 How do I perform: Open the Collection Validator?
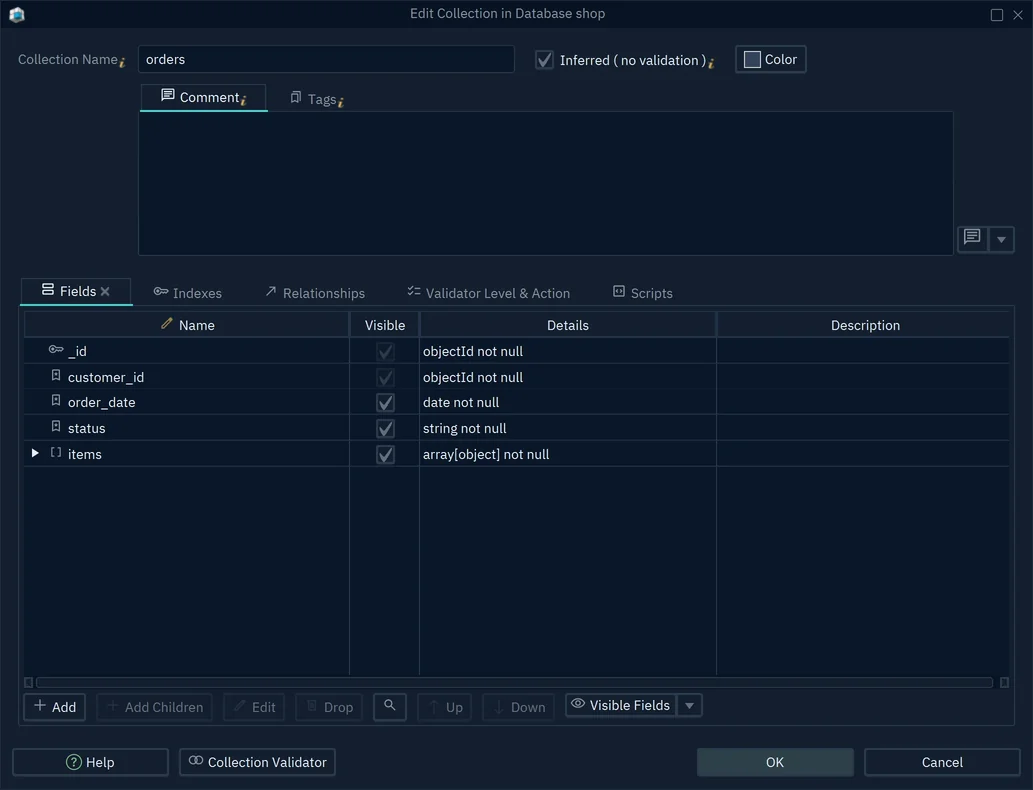coord(258,762)
